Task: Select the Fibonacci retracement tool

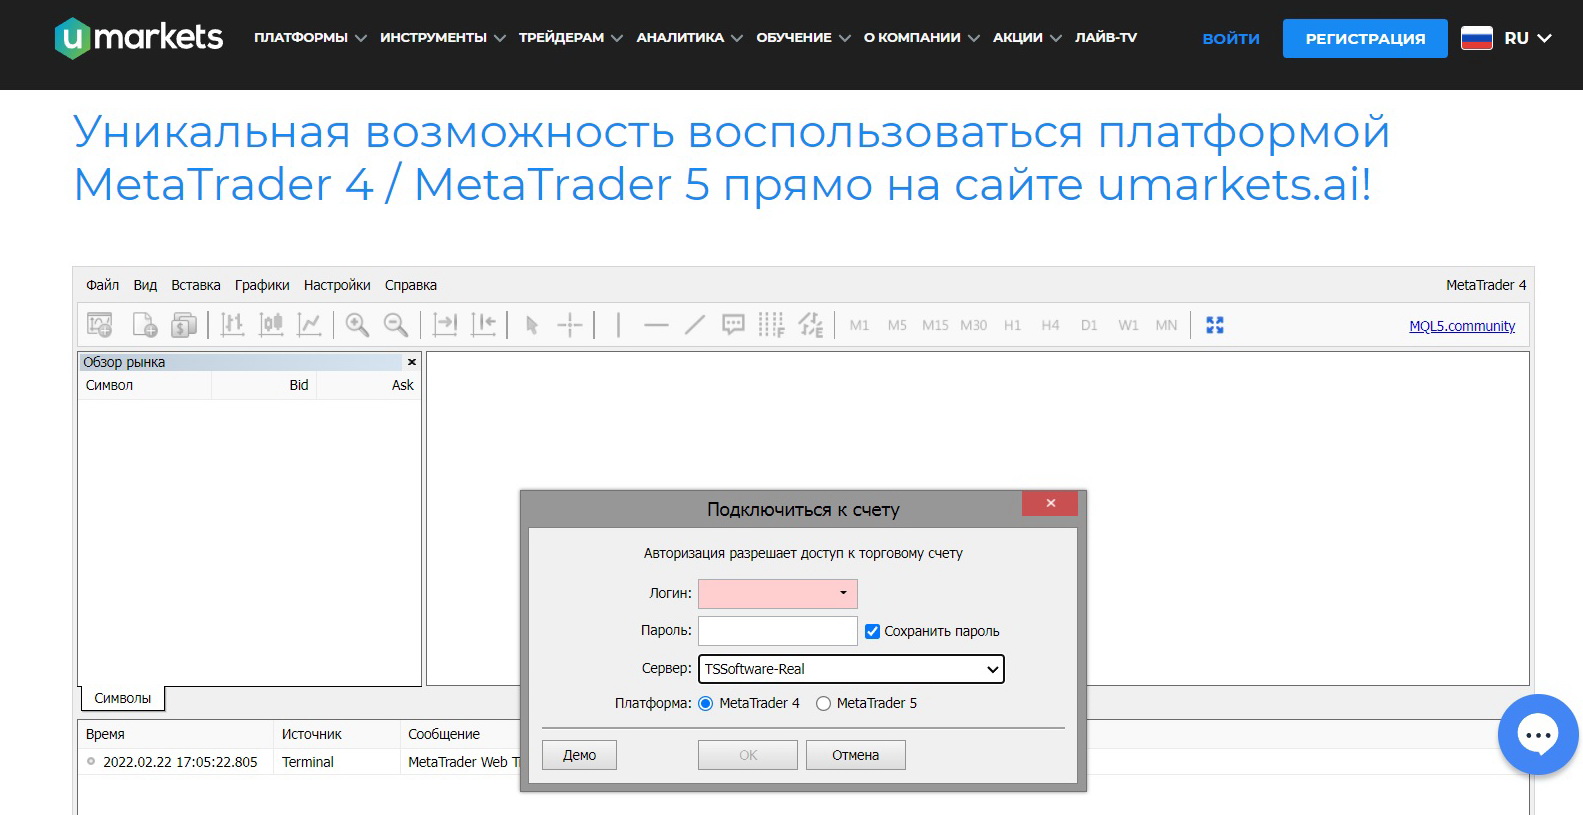Action: (771, 325)
